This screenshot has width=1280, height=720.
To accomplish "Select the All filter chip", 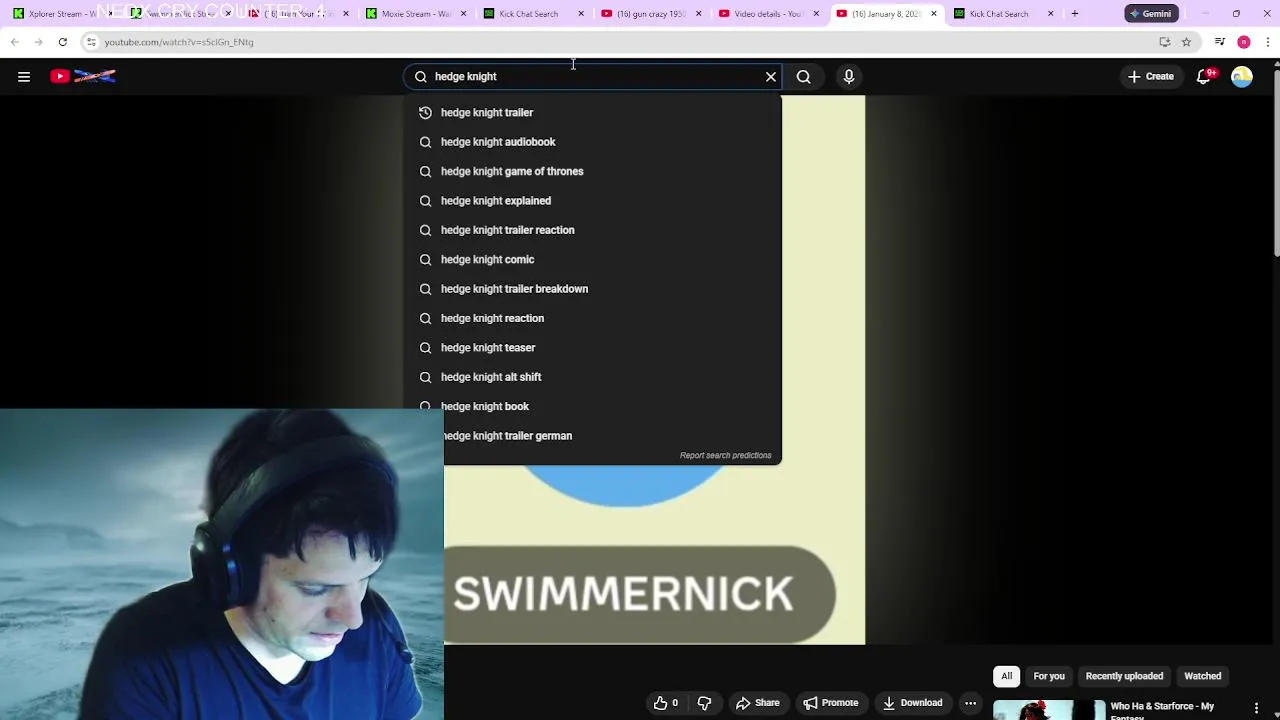I will 1007,676.
